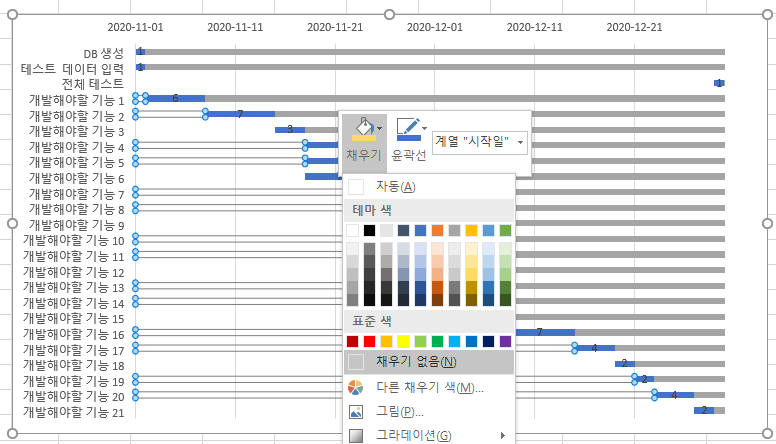Open the 윤곽선 outline dropdown arrow
Viewport: 776px width, 444px height.
pos(424,129)
